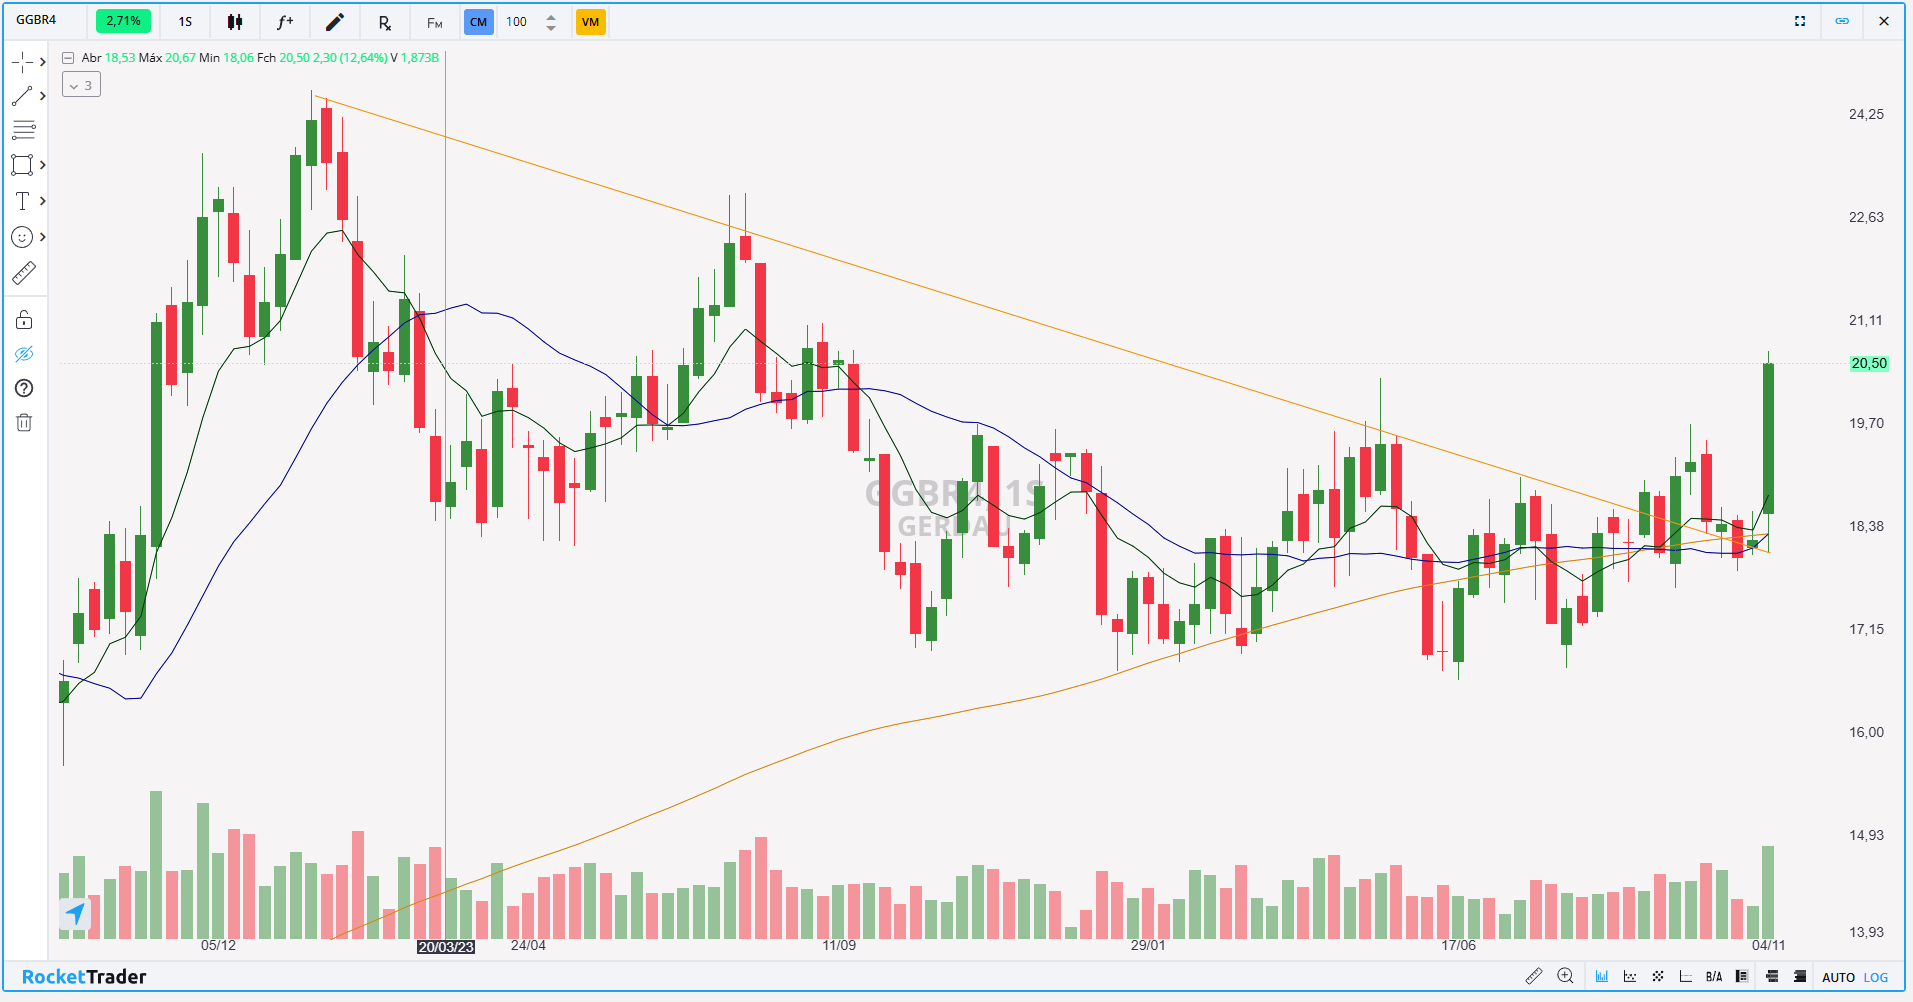
Task: Toggle hide drawings eye icon
Action: pos(24,354)
